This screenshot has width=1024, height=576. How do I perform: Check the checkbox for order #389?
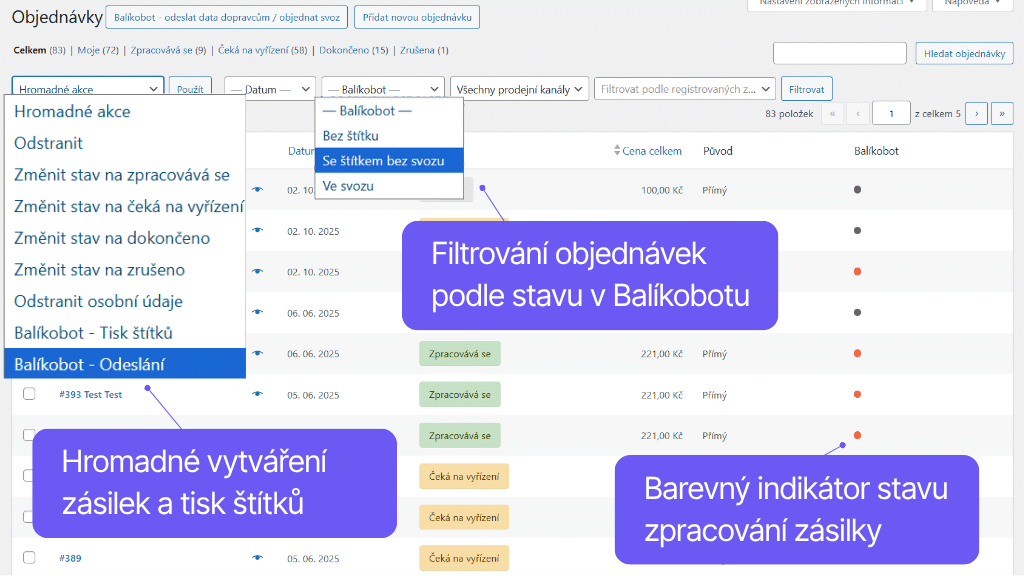pyautogui.click(x=27, y=558)
